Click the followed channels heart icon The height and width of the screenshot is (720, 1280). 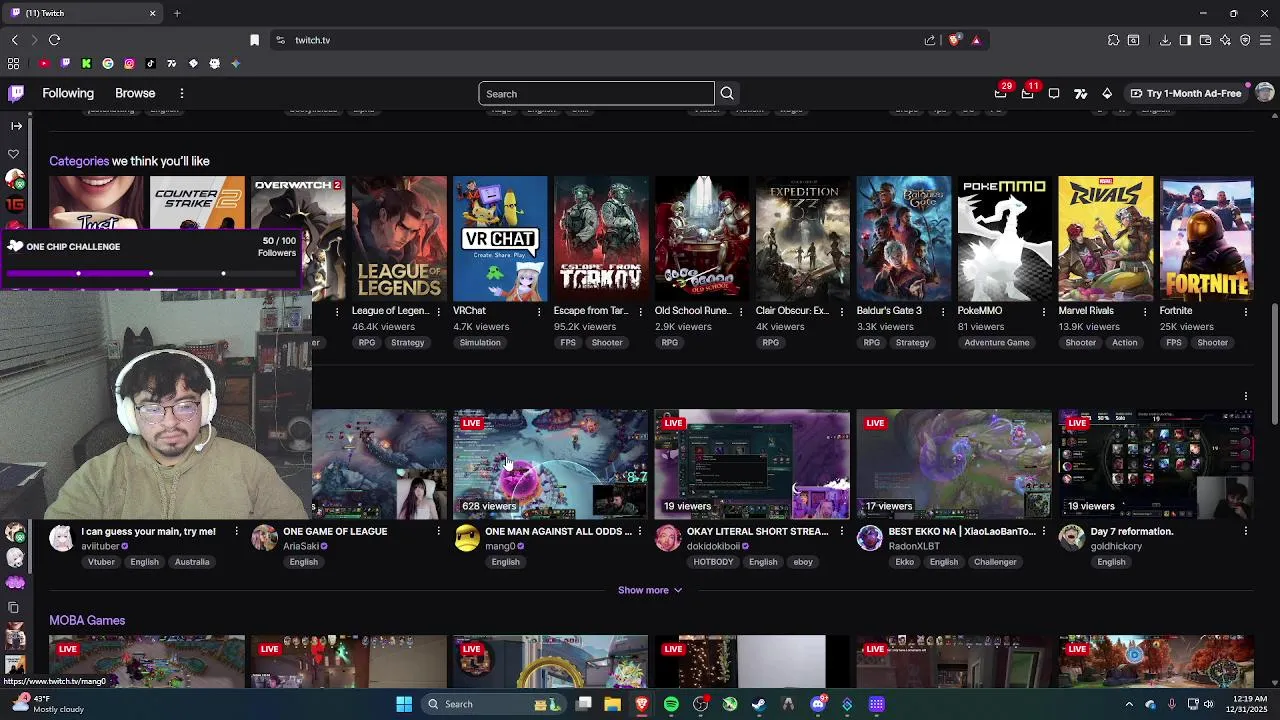coord(14,154)
